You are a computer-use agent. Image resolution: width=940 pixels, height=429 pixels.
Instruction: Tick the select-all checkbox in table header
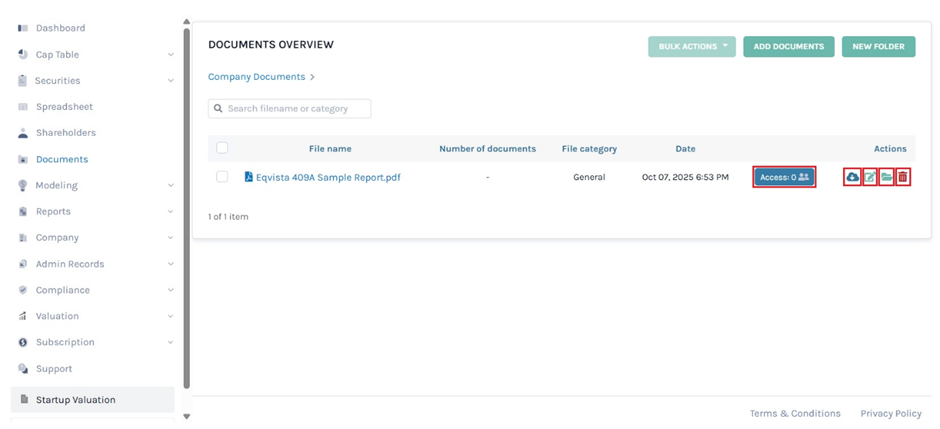[222, 148]
